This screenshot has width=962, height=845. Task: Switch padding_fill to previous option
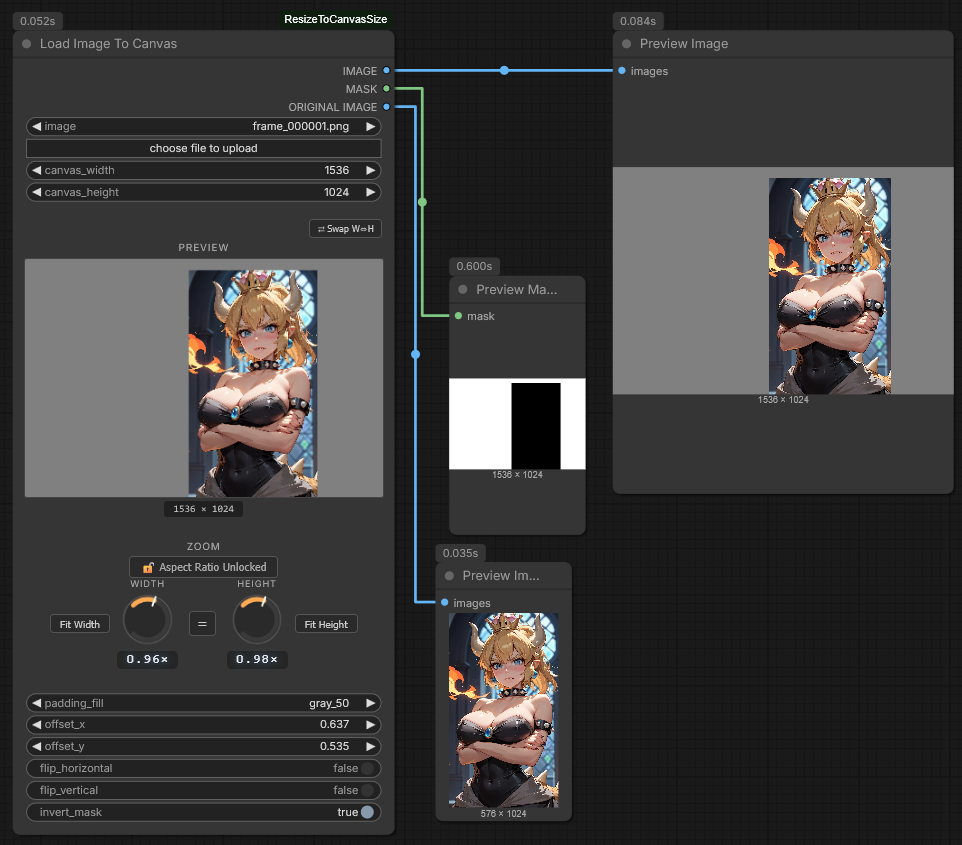coord(37,703)
